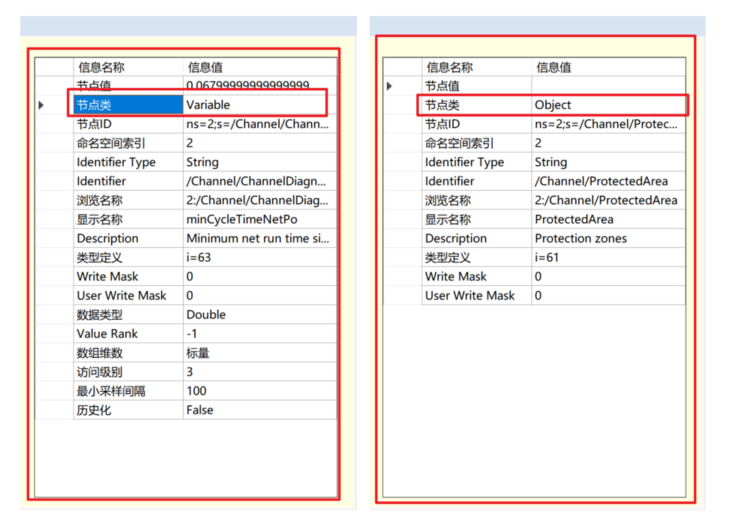This screenshot has width=736, height=519.
Task: Select the i=63 type definition value
Action: coord(199,257)
